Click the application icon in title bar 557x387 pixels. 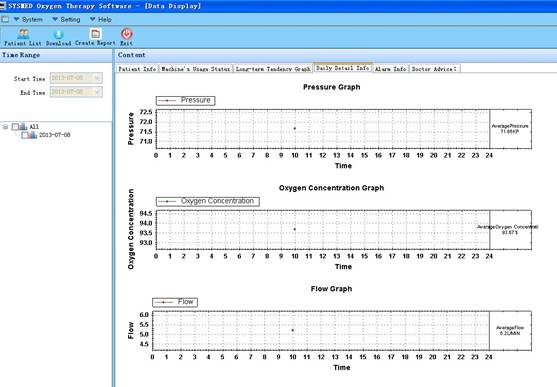click(3, 6)
